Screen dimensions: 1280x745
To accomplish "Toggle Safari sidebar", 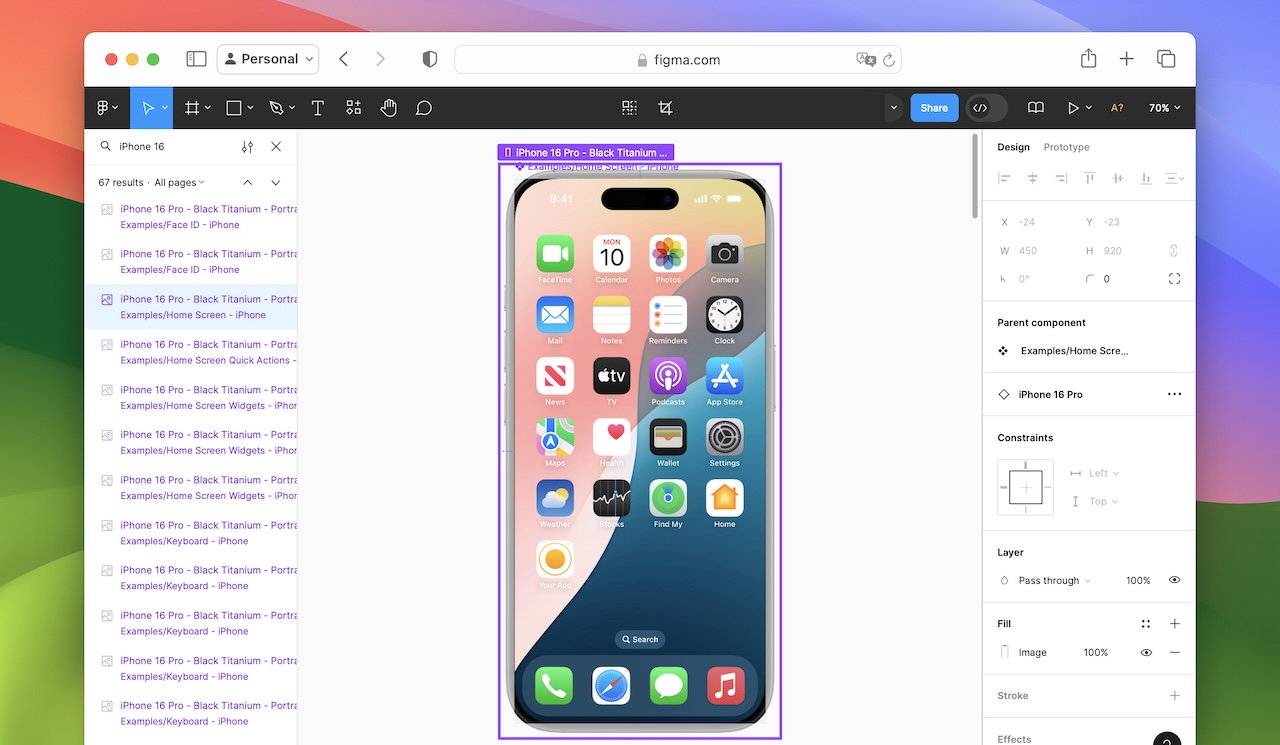I will pos(196,59).
